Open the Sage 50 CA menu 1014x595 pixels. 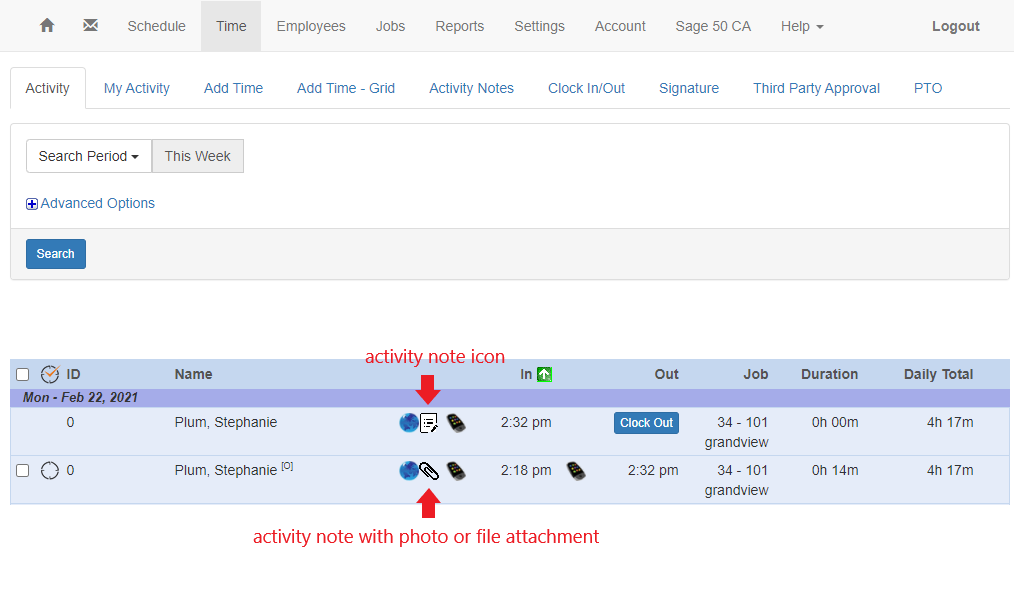coord(713,26)
